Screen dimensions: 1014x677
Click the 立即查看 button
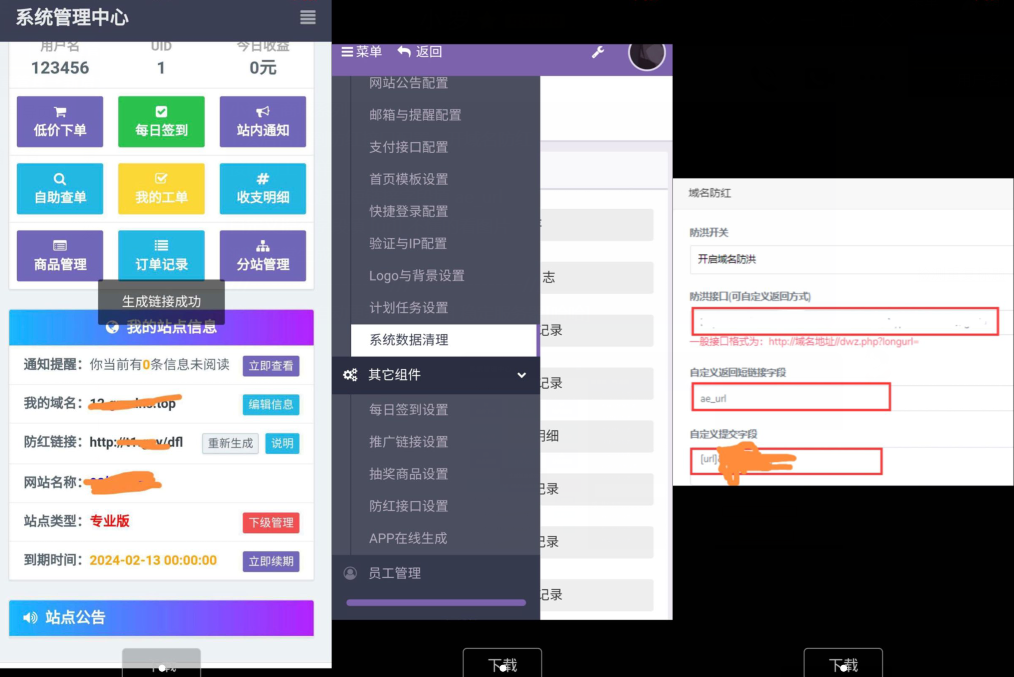pos(270,366)
